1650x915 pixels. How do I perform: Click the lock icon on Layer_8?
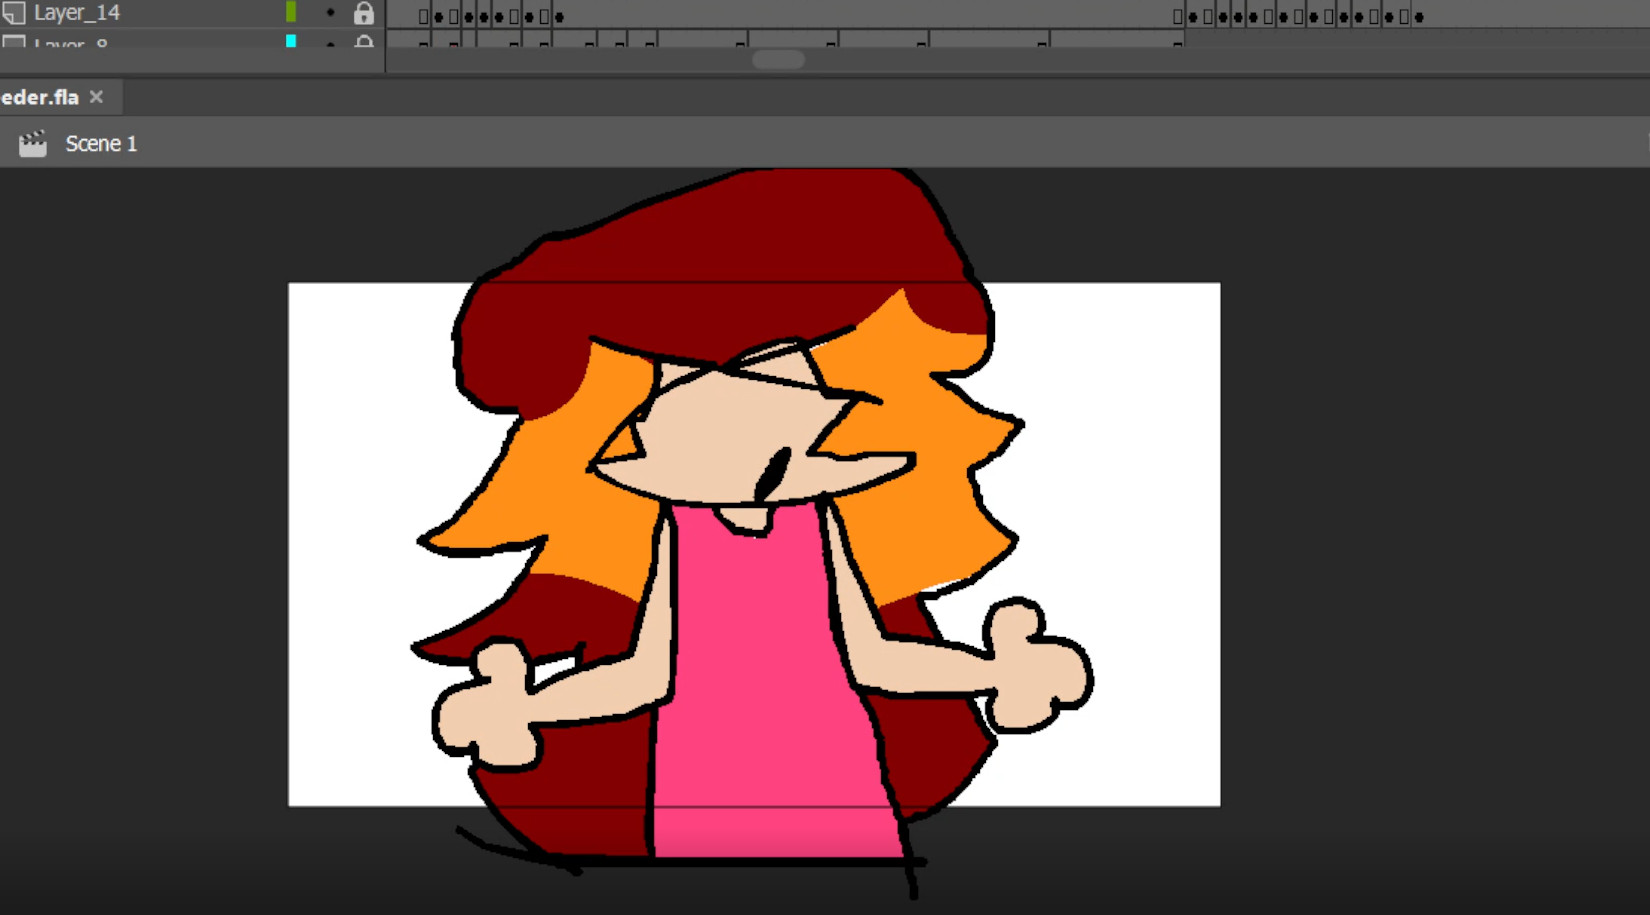coord(364,42)
